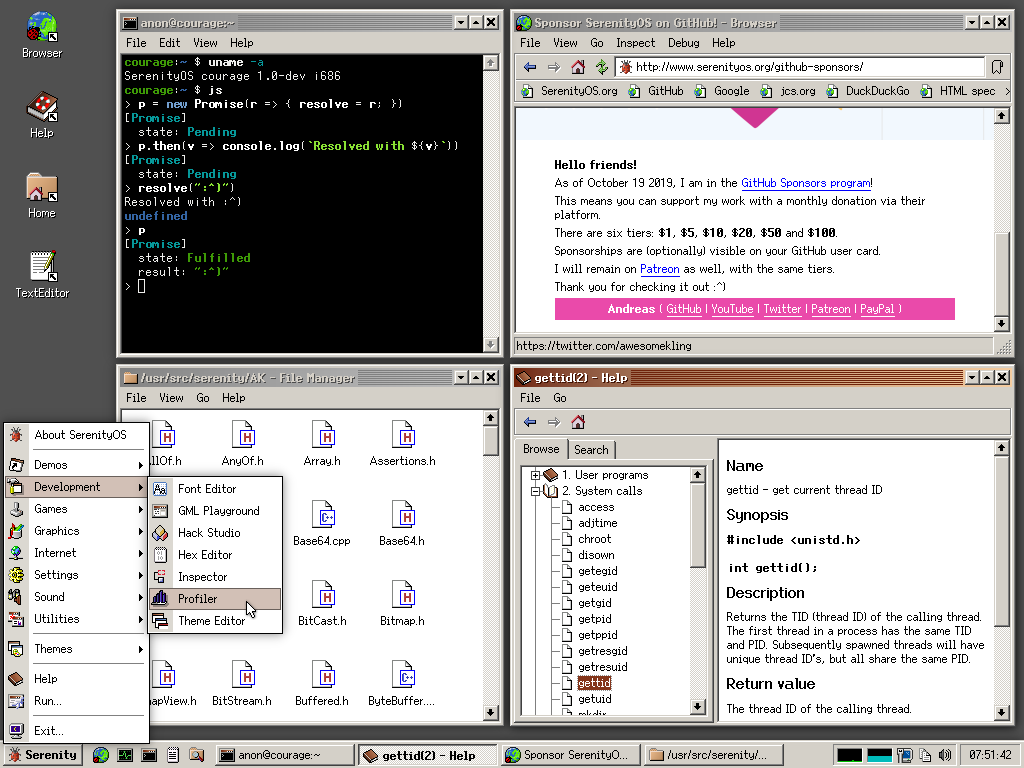
Task: Open the Array.h file icon
Action: point(322,435)
